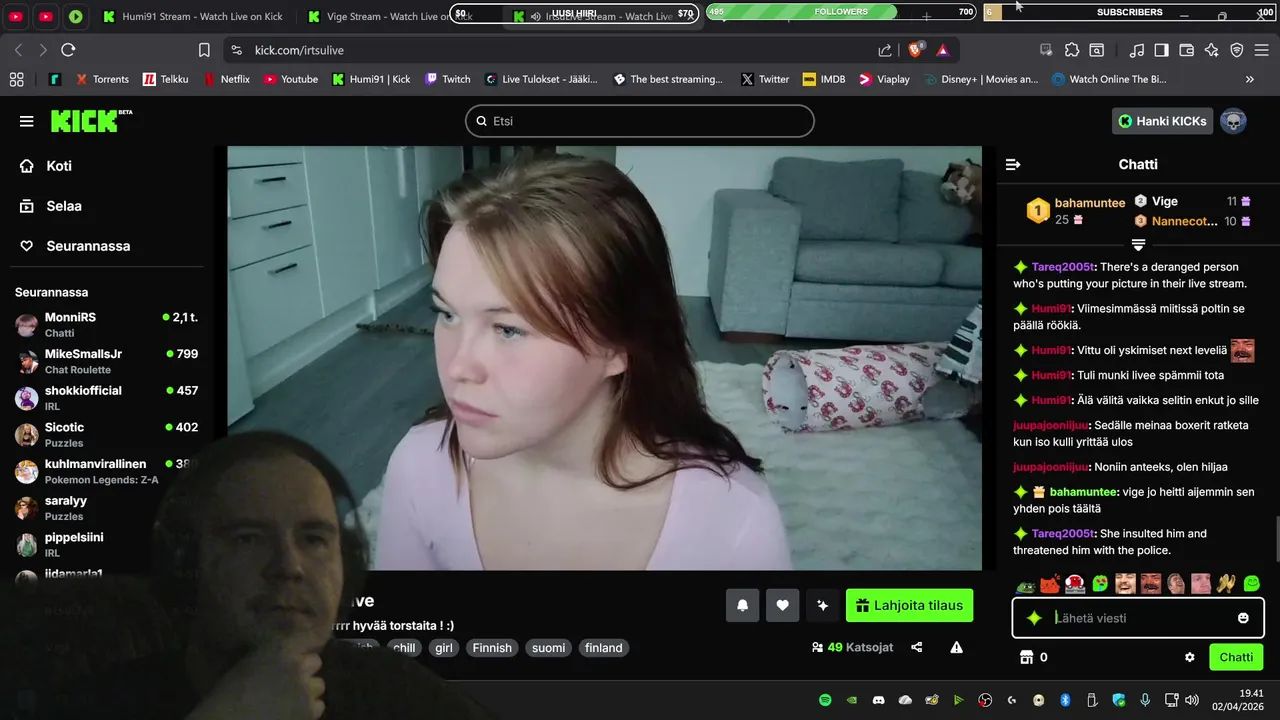This screenshot has height=720, width=1280.
Task: Open Brave Rewards triangle icon
Action: click(943, 50)
